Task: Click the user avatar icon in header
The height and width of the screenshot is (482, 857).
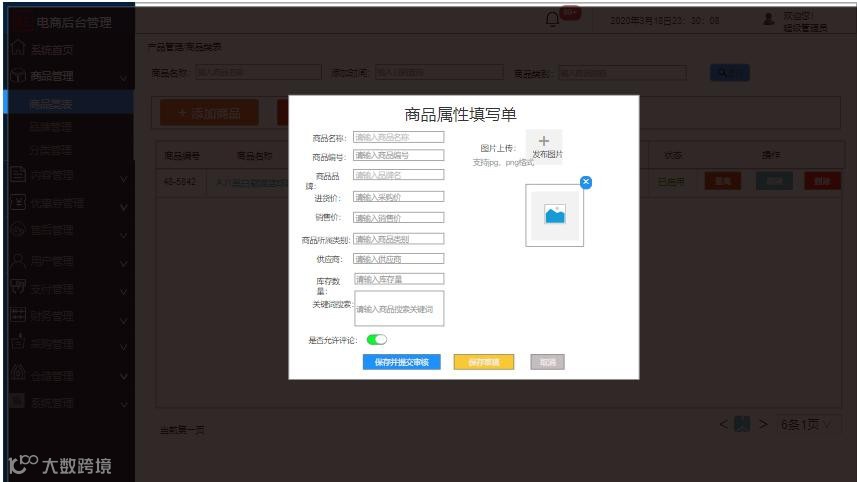Action: [x=768, y=19]
